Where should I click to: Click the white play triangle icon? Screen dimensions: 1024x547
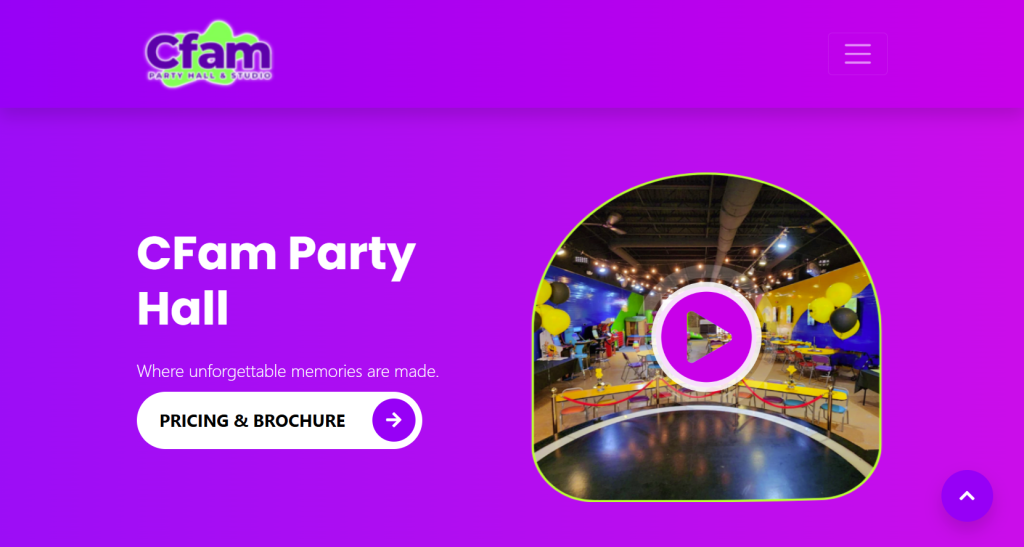tap(708, 337)
